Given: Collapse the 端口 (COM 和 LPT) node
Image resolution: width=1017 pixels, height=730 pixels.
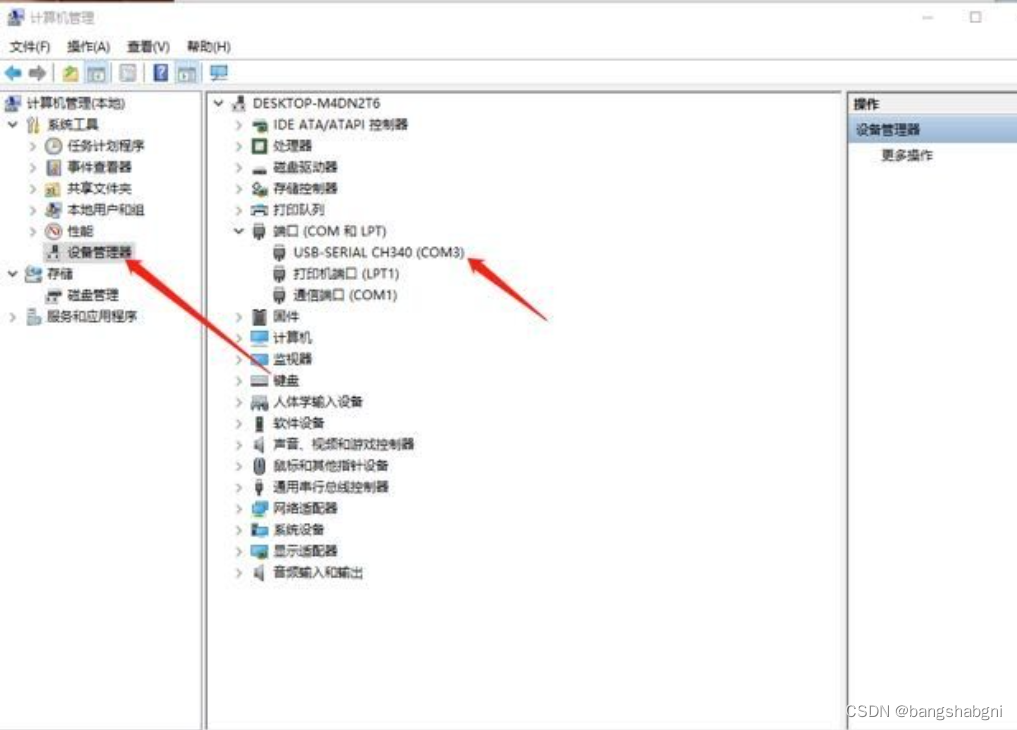Looking at the screenshot, I should pos(239,231).
